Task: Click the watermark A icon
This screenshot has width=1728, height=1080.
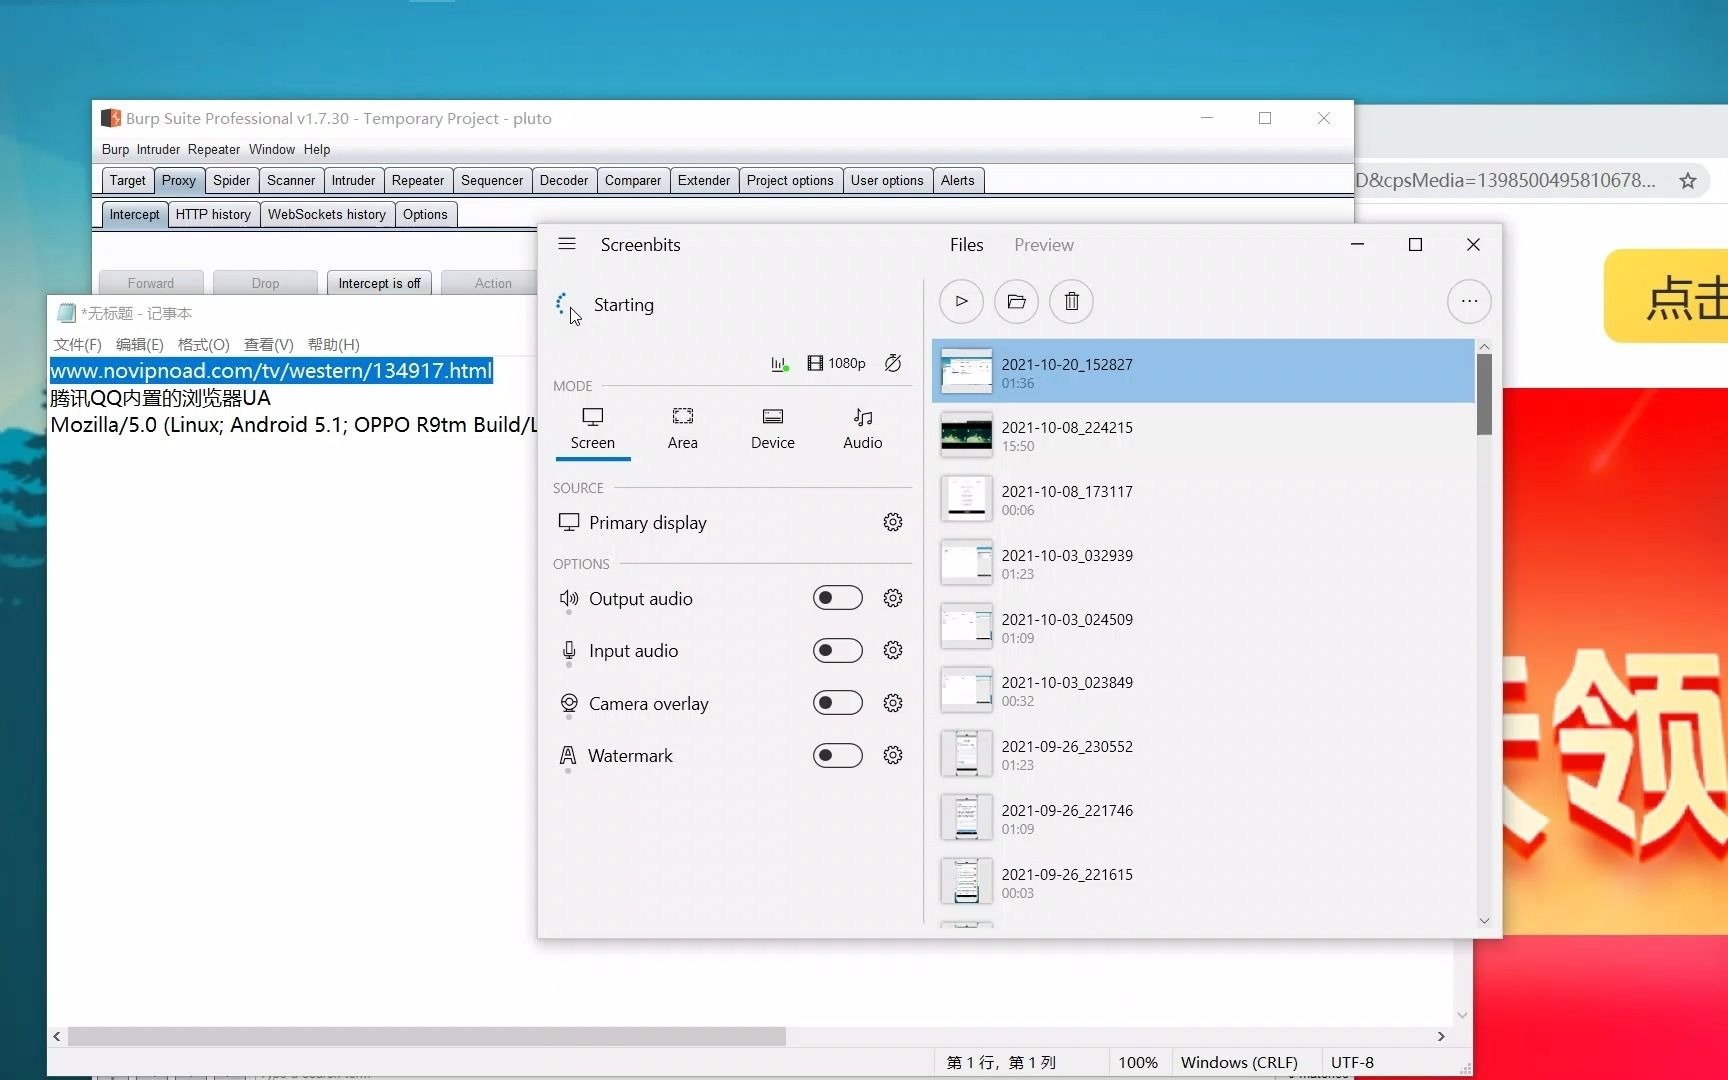Action: pyautogui.click(x=568, y=755)
